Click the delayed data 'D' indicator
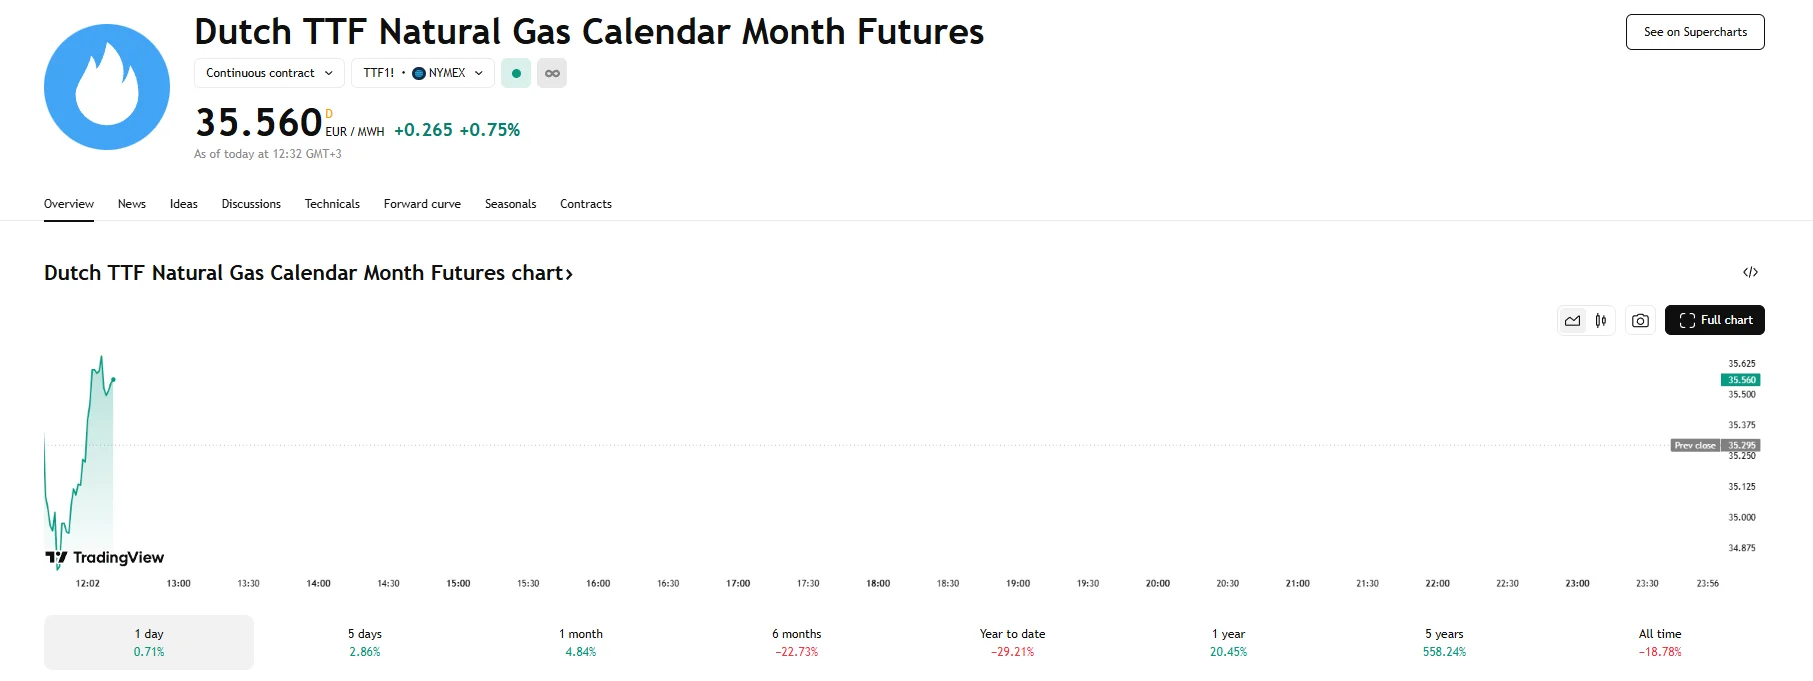 point(329,114)
